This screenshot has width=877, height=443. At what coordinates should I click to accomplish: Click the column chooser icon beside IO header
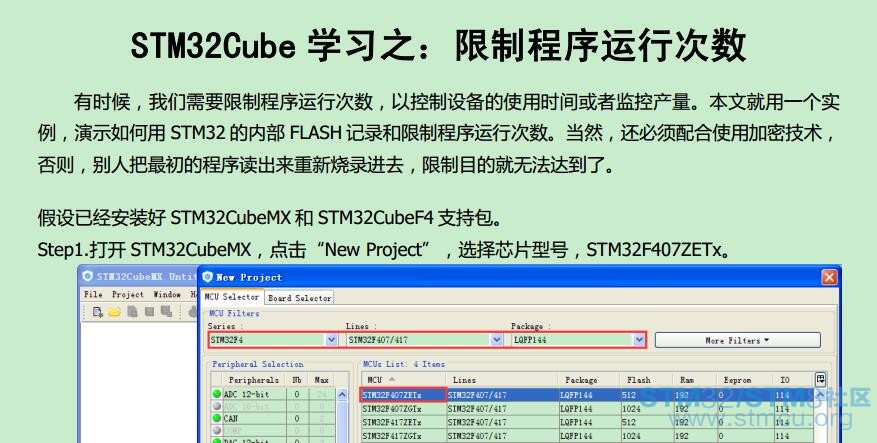click(821, 380)
